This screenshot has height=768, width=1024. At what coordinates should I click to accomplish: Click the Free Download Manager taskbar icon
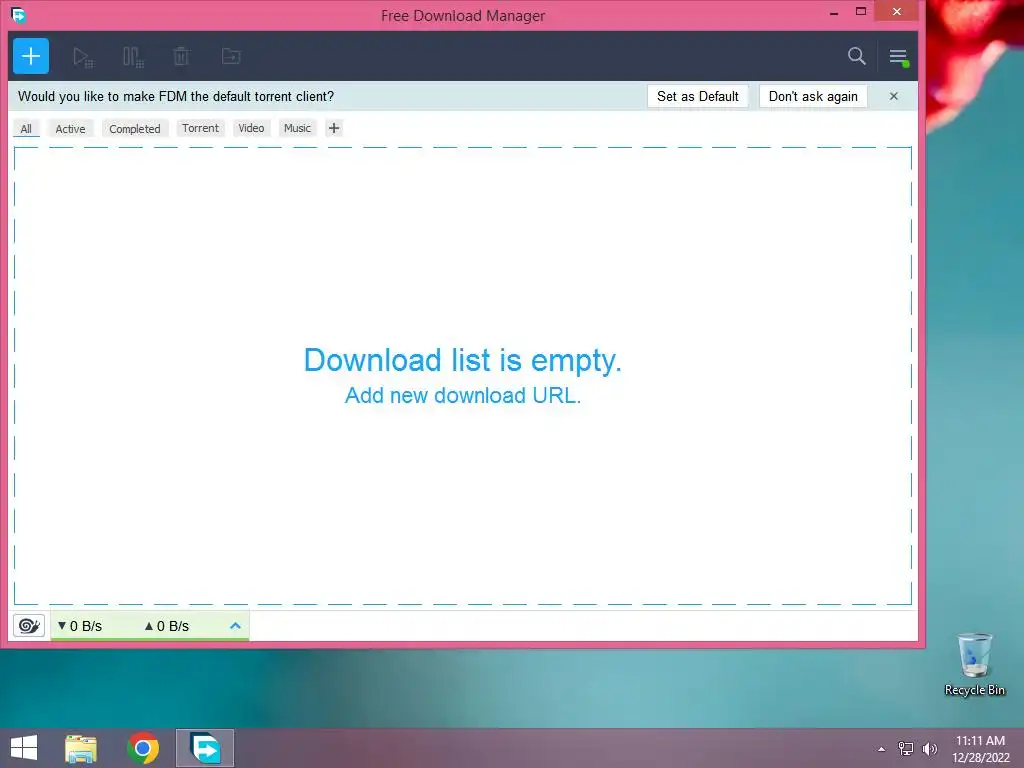point(205,748)
